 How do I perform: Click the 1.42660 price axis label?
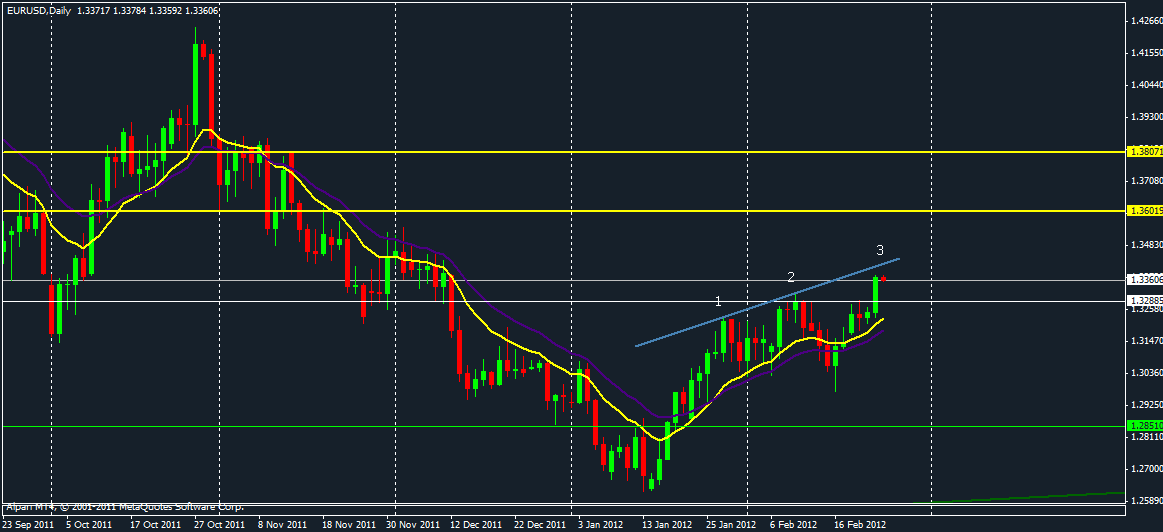pyautogui.click(x=1146, y=21)
